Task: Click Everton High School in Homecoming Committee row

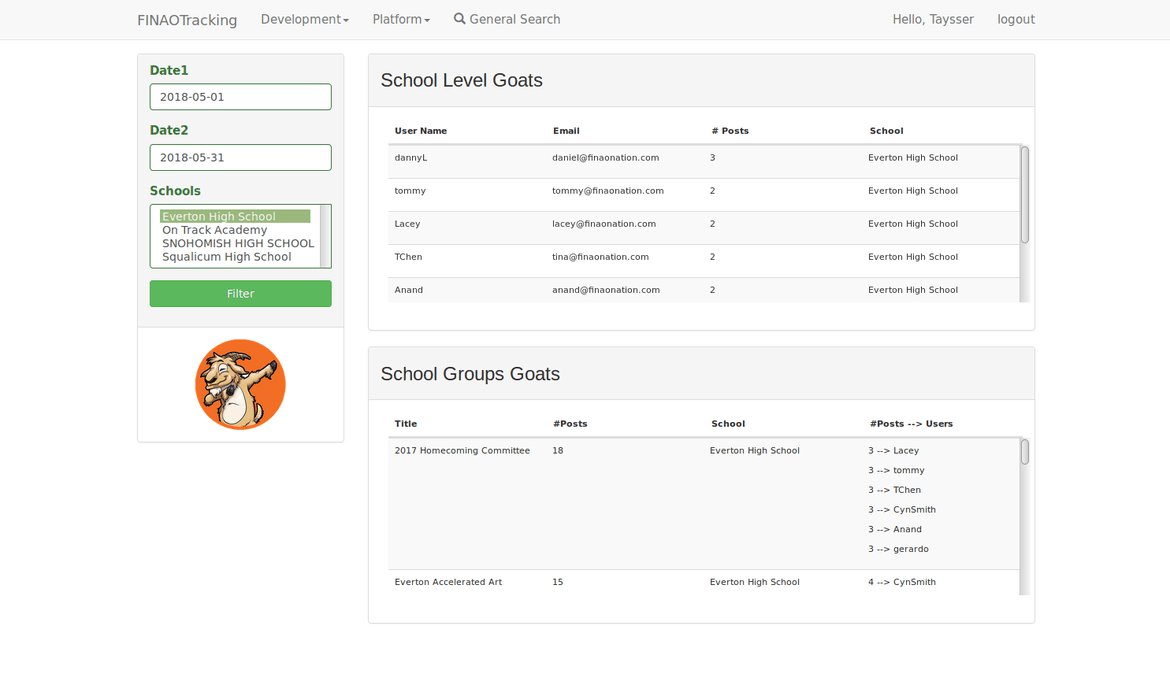Action: coord(754,451)
